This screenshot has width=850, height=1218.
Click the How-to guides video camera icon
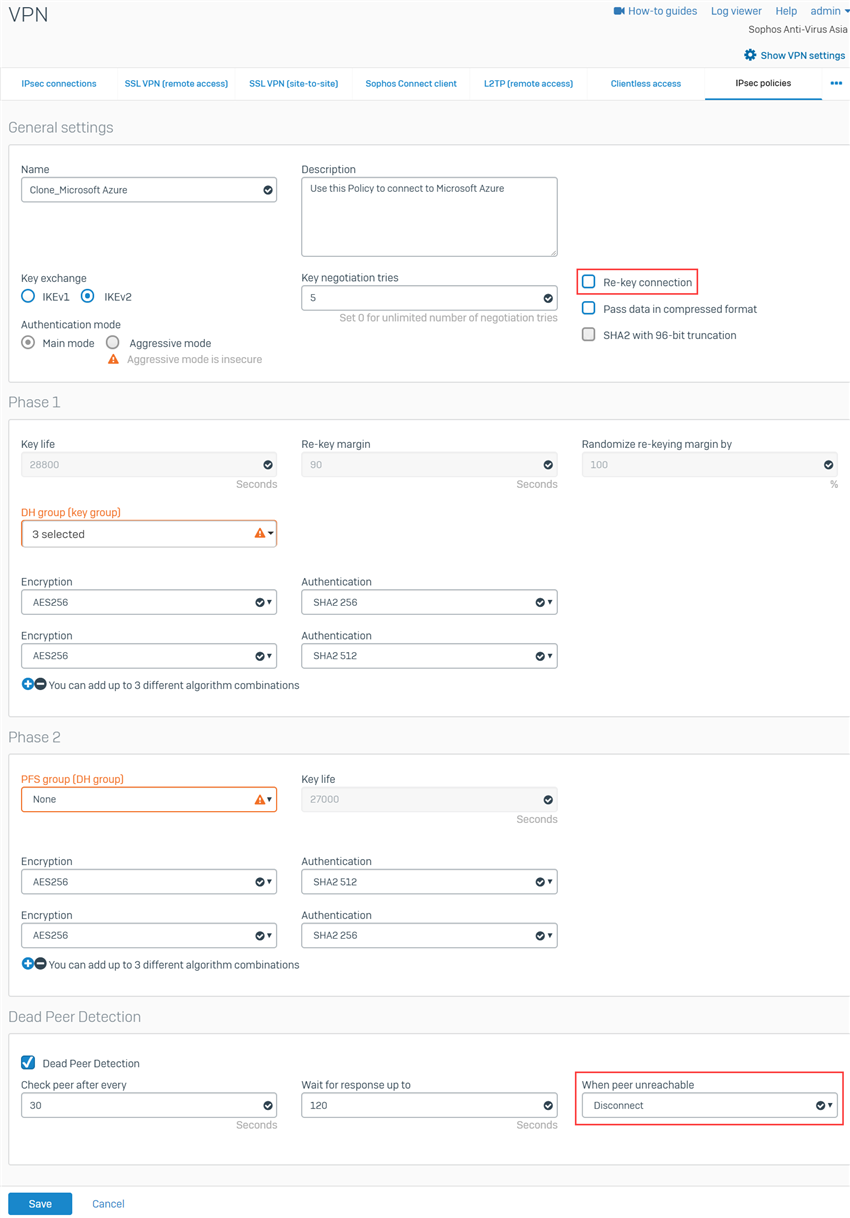(x=619, y=11)
